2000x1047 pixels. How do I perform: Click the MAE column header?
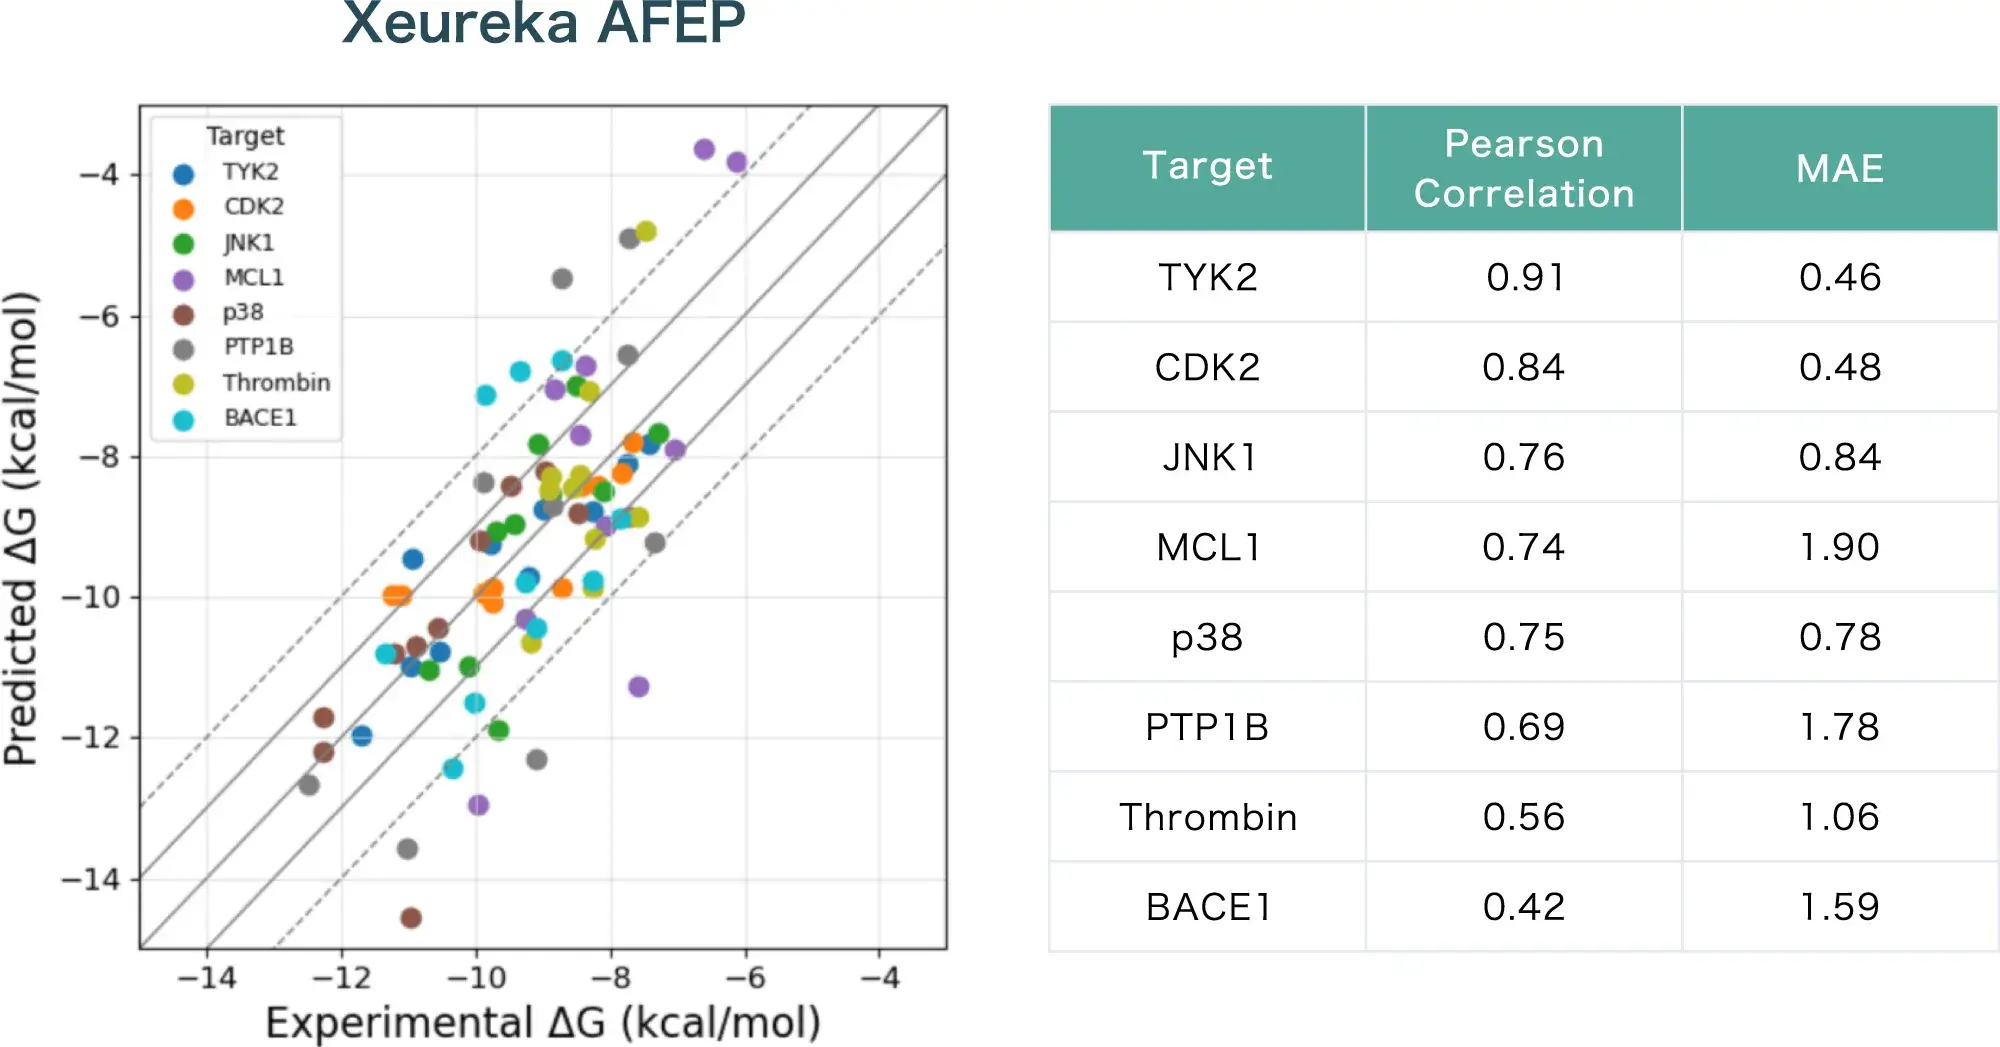[x=1839, y=168]
